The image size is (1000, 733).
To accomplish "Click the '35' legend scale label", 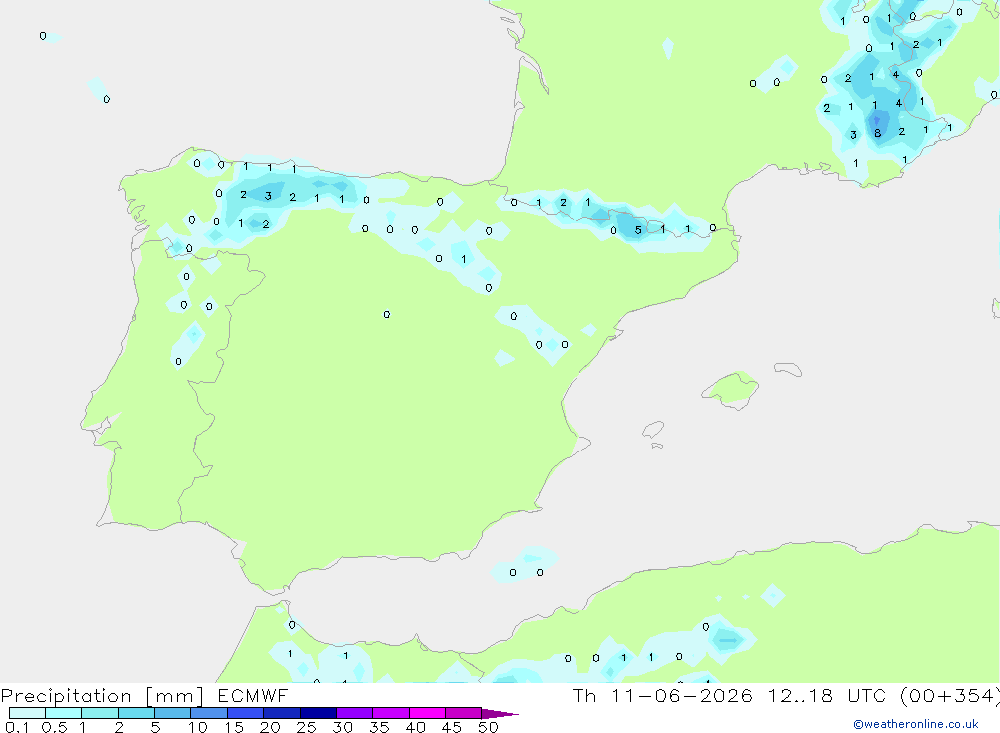I will [x=379, y=727].
